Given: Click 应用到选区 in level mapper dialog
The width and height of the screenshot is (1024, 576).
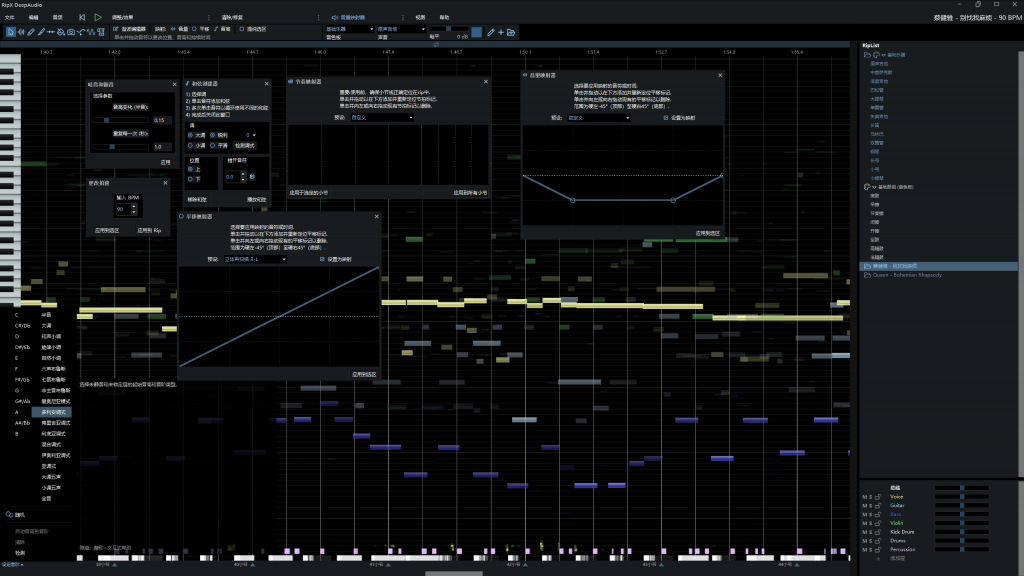Looking at the screenshot, I should (x=707, y=233).
